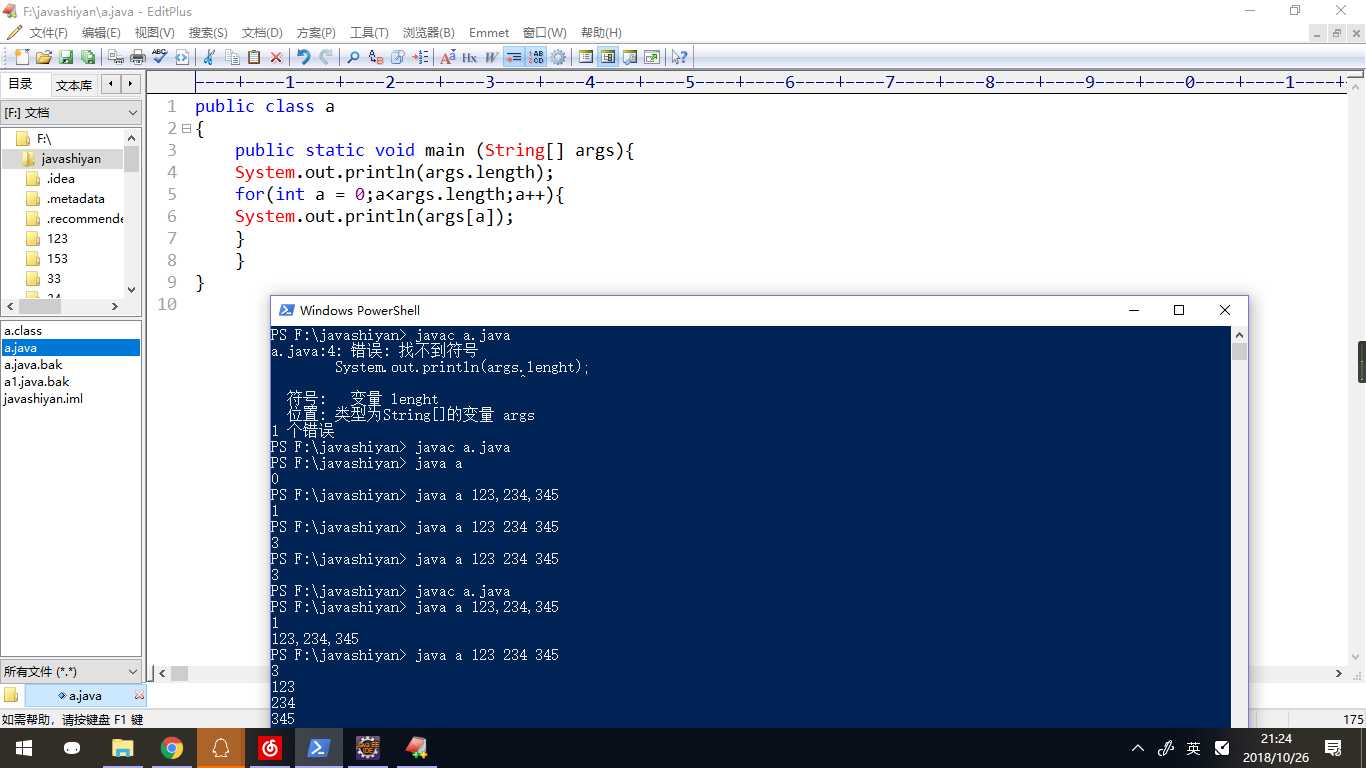This screenshot has width=1366, height=768.
Task: Open the 视图(V) menu
Action: (x=154, y=33)
